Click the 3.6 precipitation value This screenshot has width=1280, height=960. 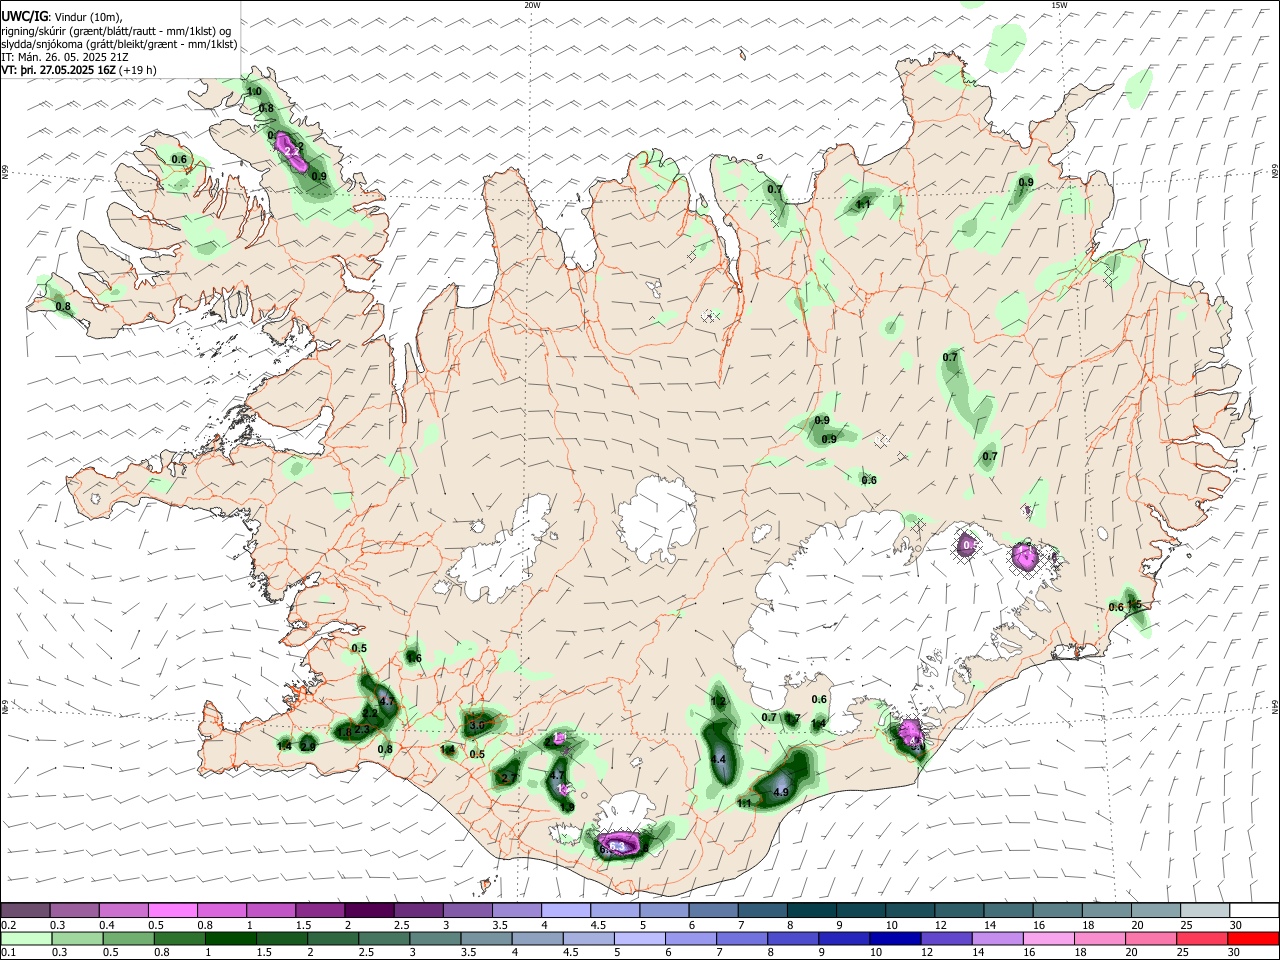pyautogui.click(x=476, y=725)
